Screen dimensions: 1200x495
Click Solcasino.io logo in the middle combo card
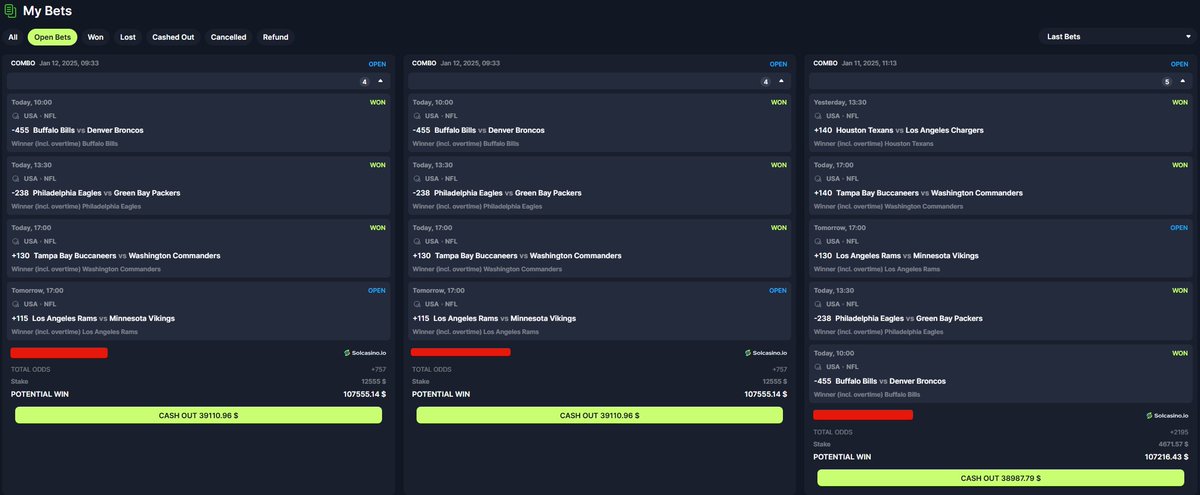[766, 353]
